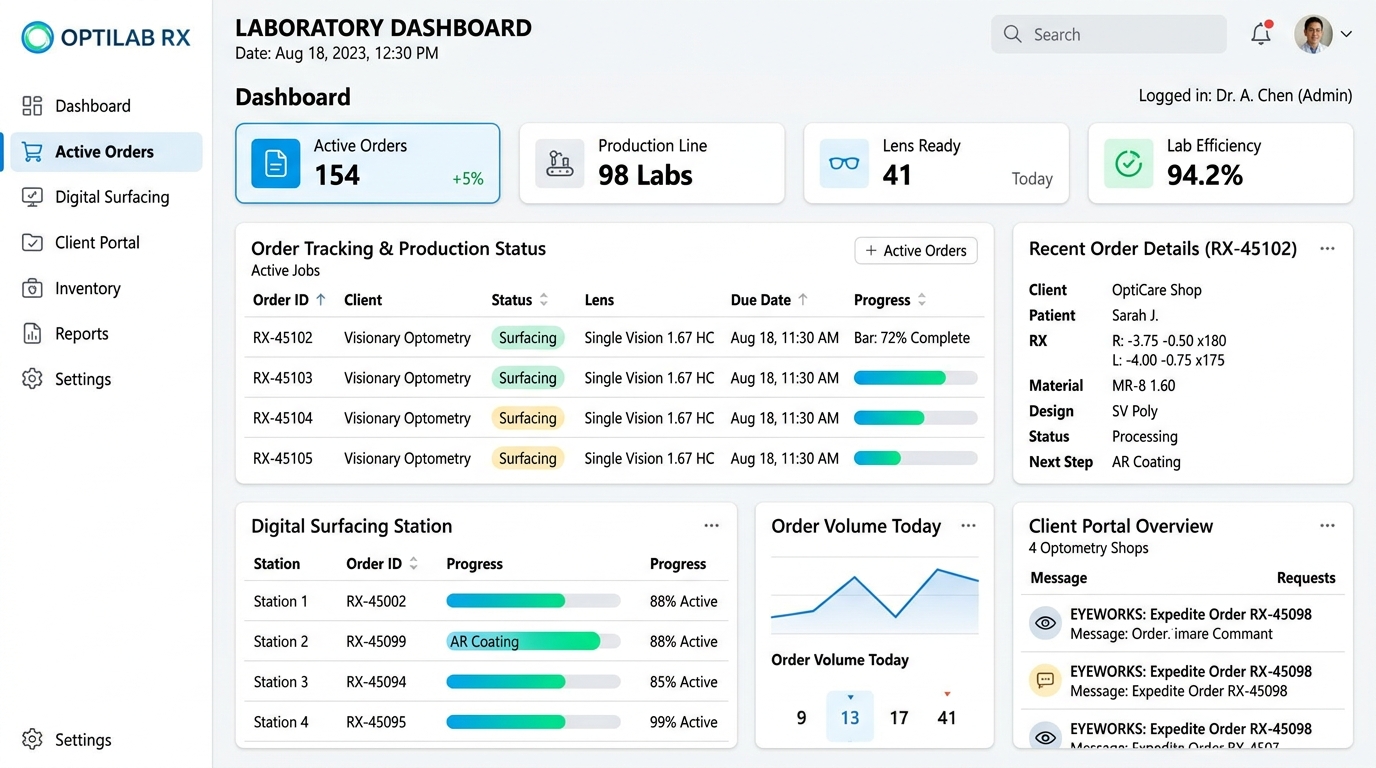Click the gear icon in the bottom Settings entry
The width and height of the screenshot is (1376, 768).
pyautogui.click(x=32, y=740)
